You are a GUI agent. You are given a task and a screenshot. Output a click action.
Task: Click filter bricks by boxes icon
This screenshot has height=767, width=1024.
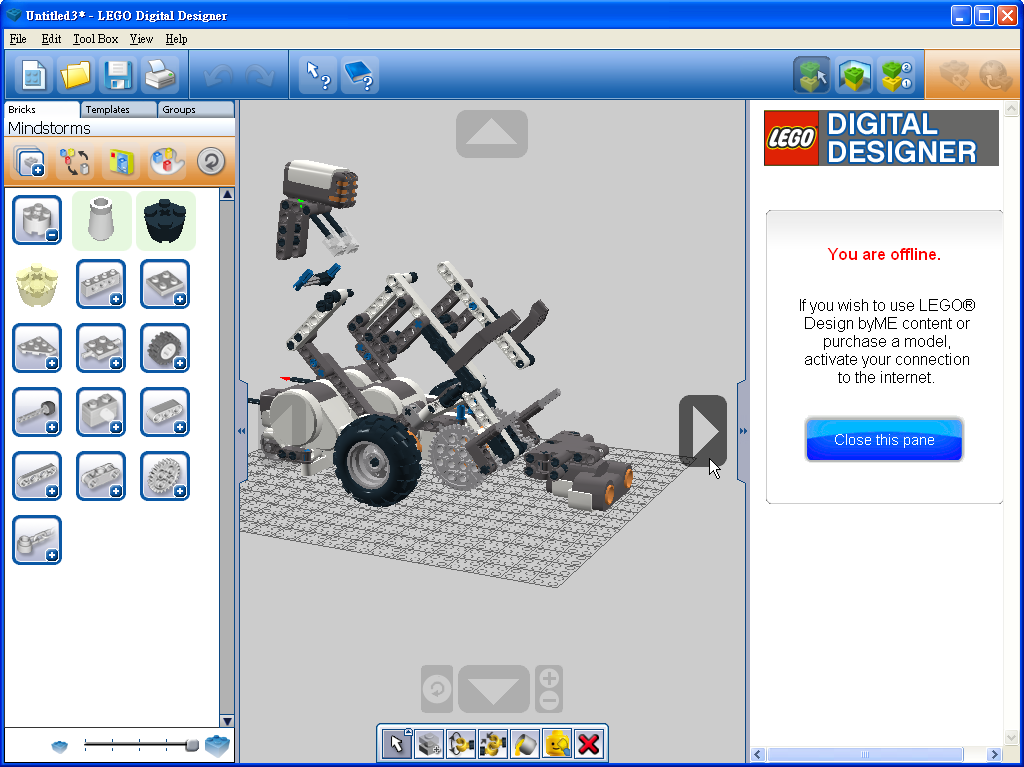121,161
